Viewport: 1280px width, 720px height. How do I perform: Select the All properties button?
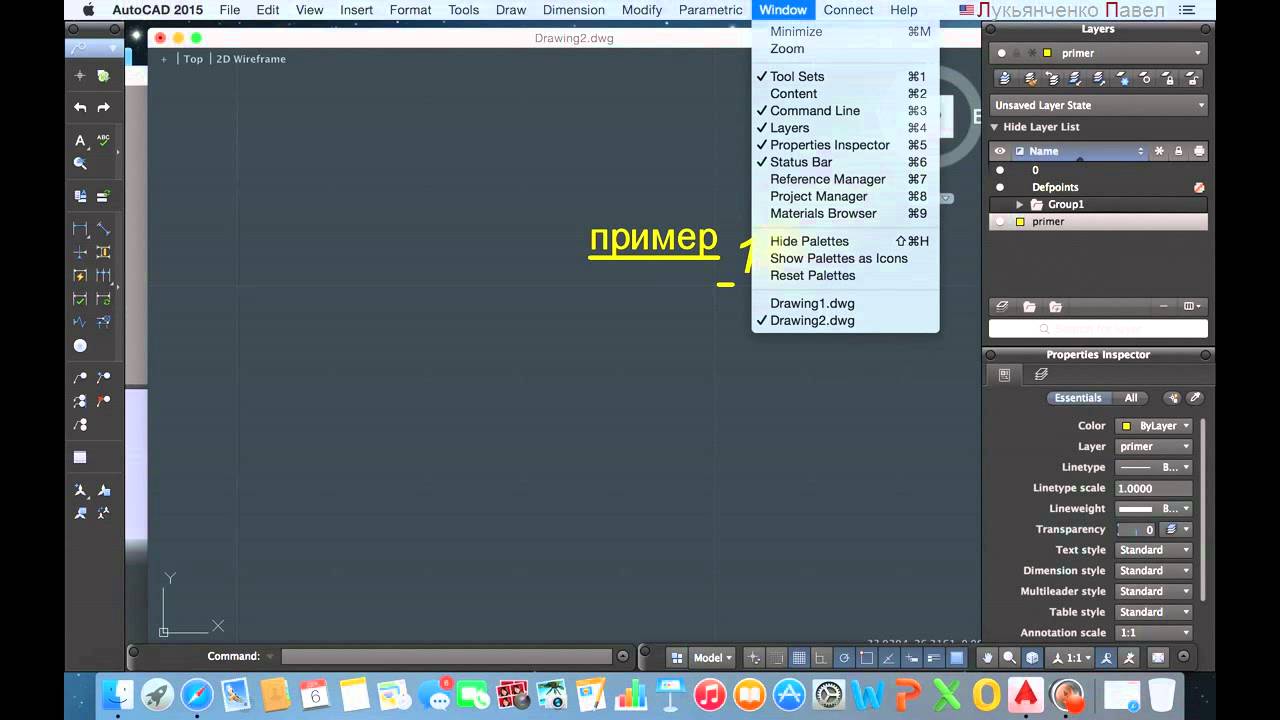click(x=1130, y=398)
